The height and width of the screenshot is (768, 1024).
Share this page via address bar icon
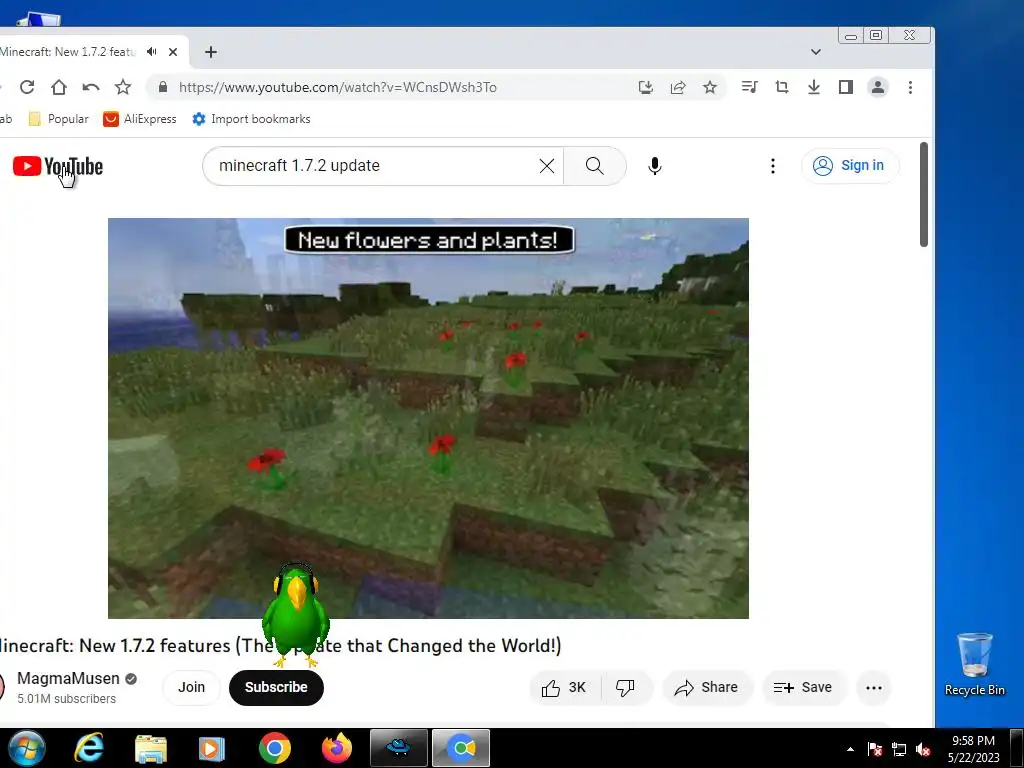tap(678, 88)
